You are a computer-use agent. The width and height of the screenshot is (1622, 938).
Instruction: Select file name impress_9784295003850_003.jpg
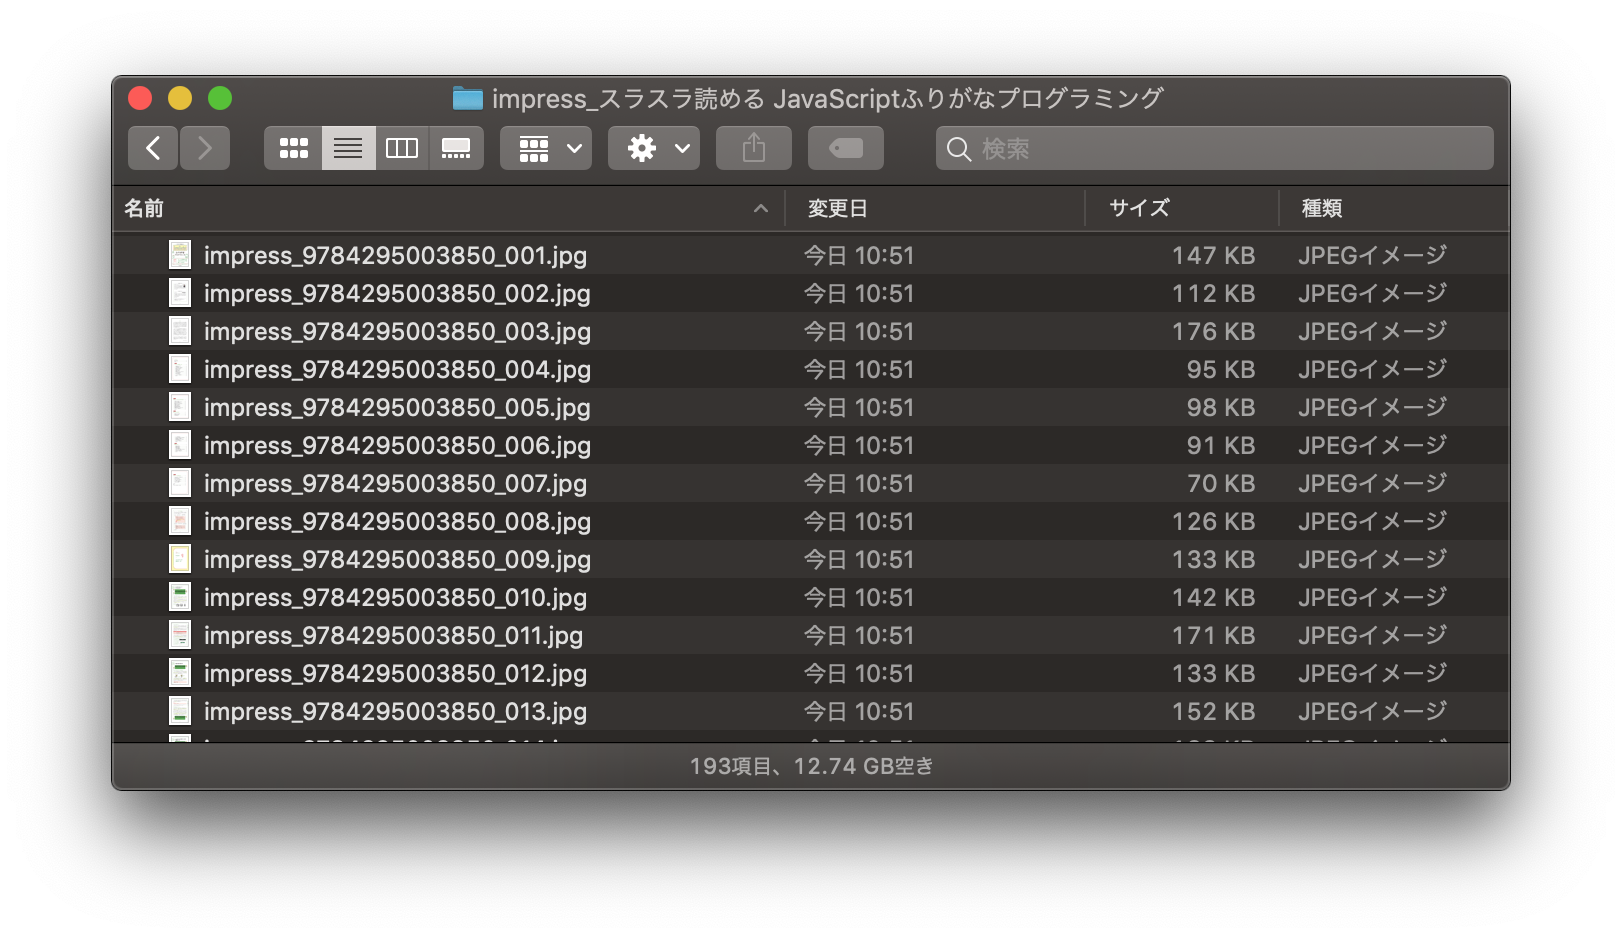(x=397, y=332)
